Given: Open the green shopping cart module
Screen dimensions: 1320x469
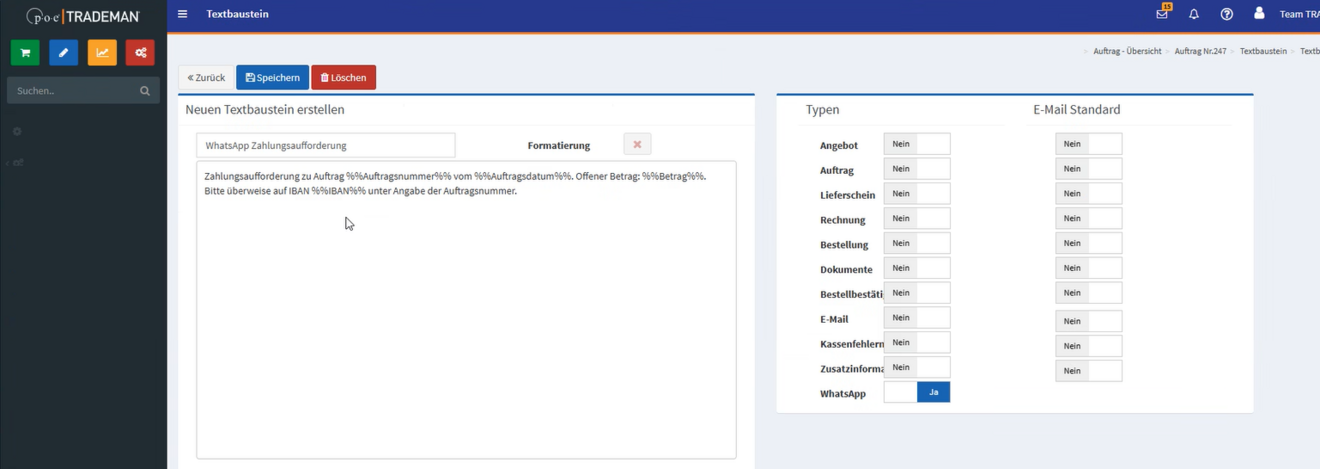Looking at the screenshot, I should pyautogui.click(x=25, y=52).
